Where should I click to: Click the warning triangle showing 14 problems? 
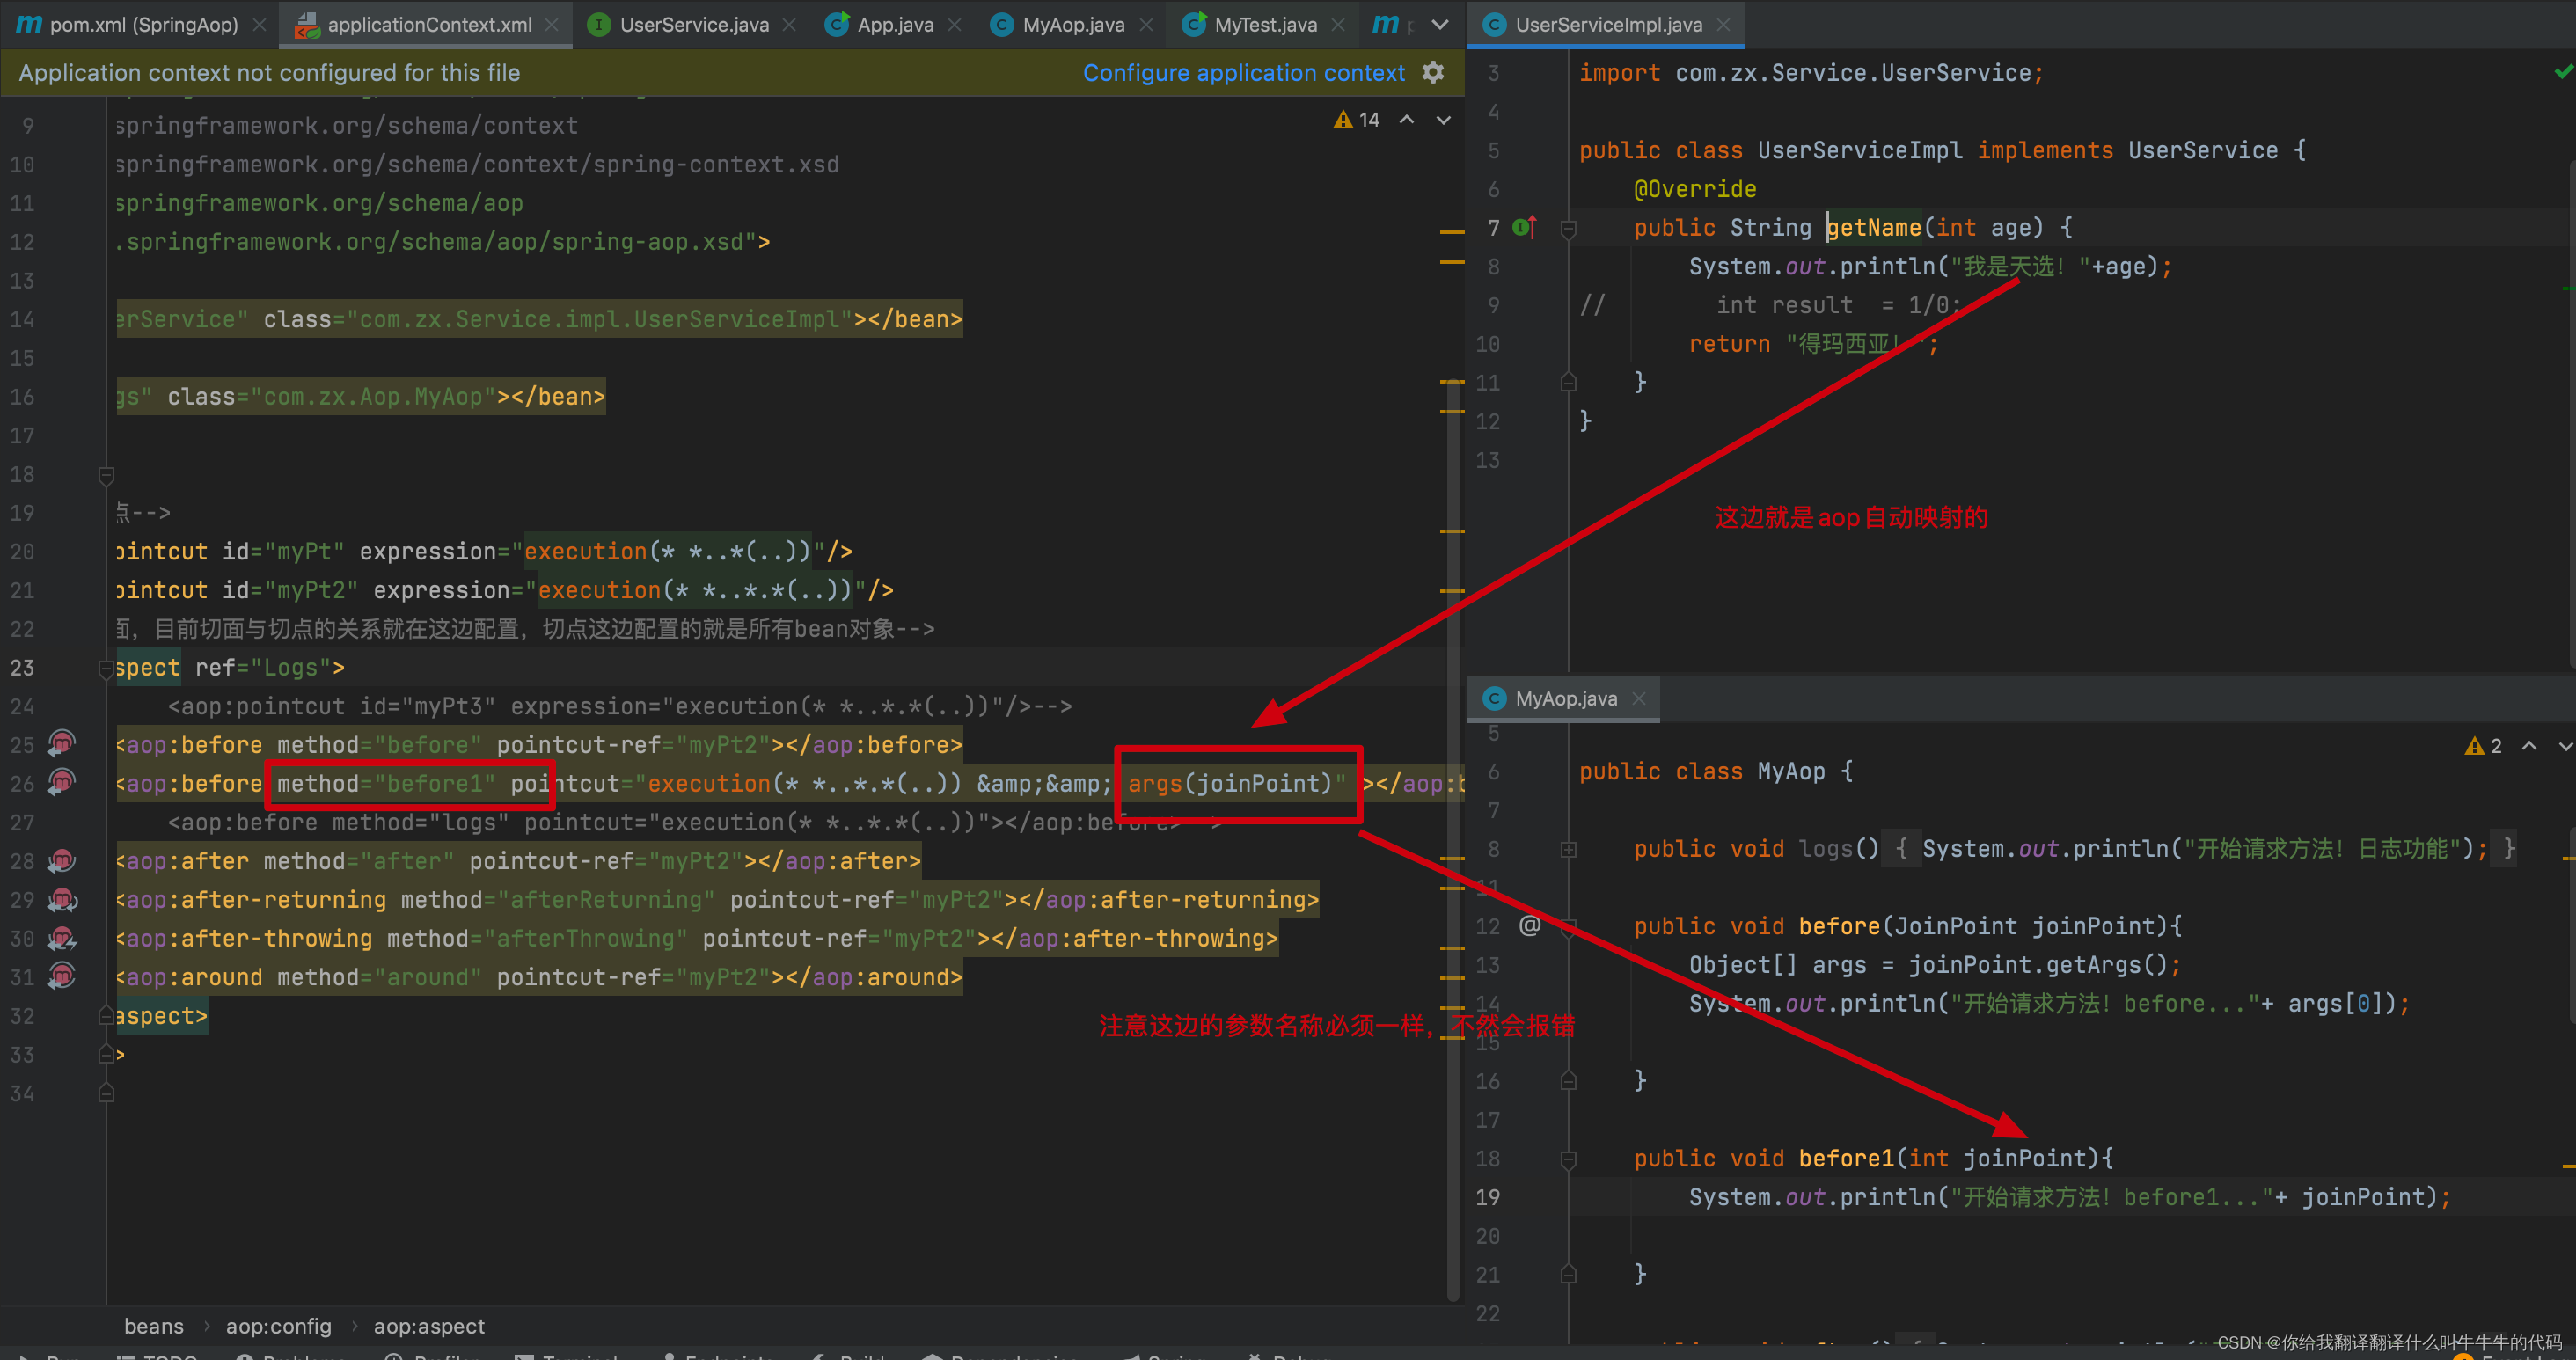[x=1343, y=120]
